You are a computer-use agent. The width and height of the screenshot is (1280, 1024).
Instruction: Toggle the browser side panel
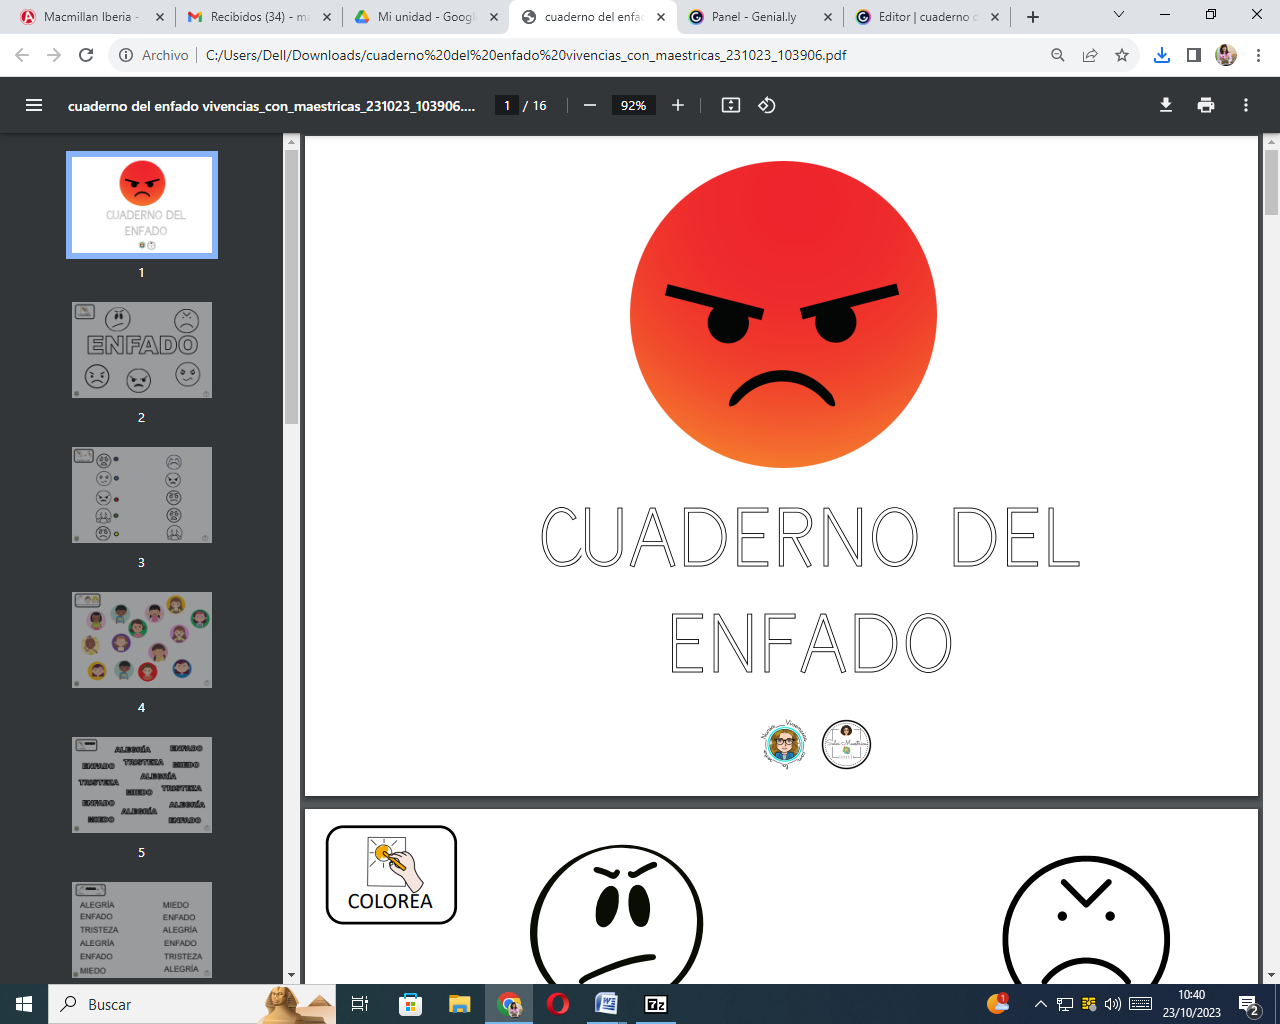(1193, 56)
